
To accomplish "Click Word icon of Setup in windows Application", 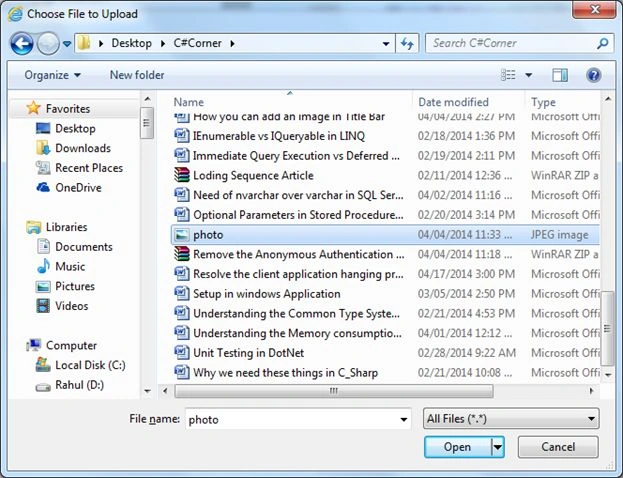I will [182, 294].
